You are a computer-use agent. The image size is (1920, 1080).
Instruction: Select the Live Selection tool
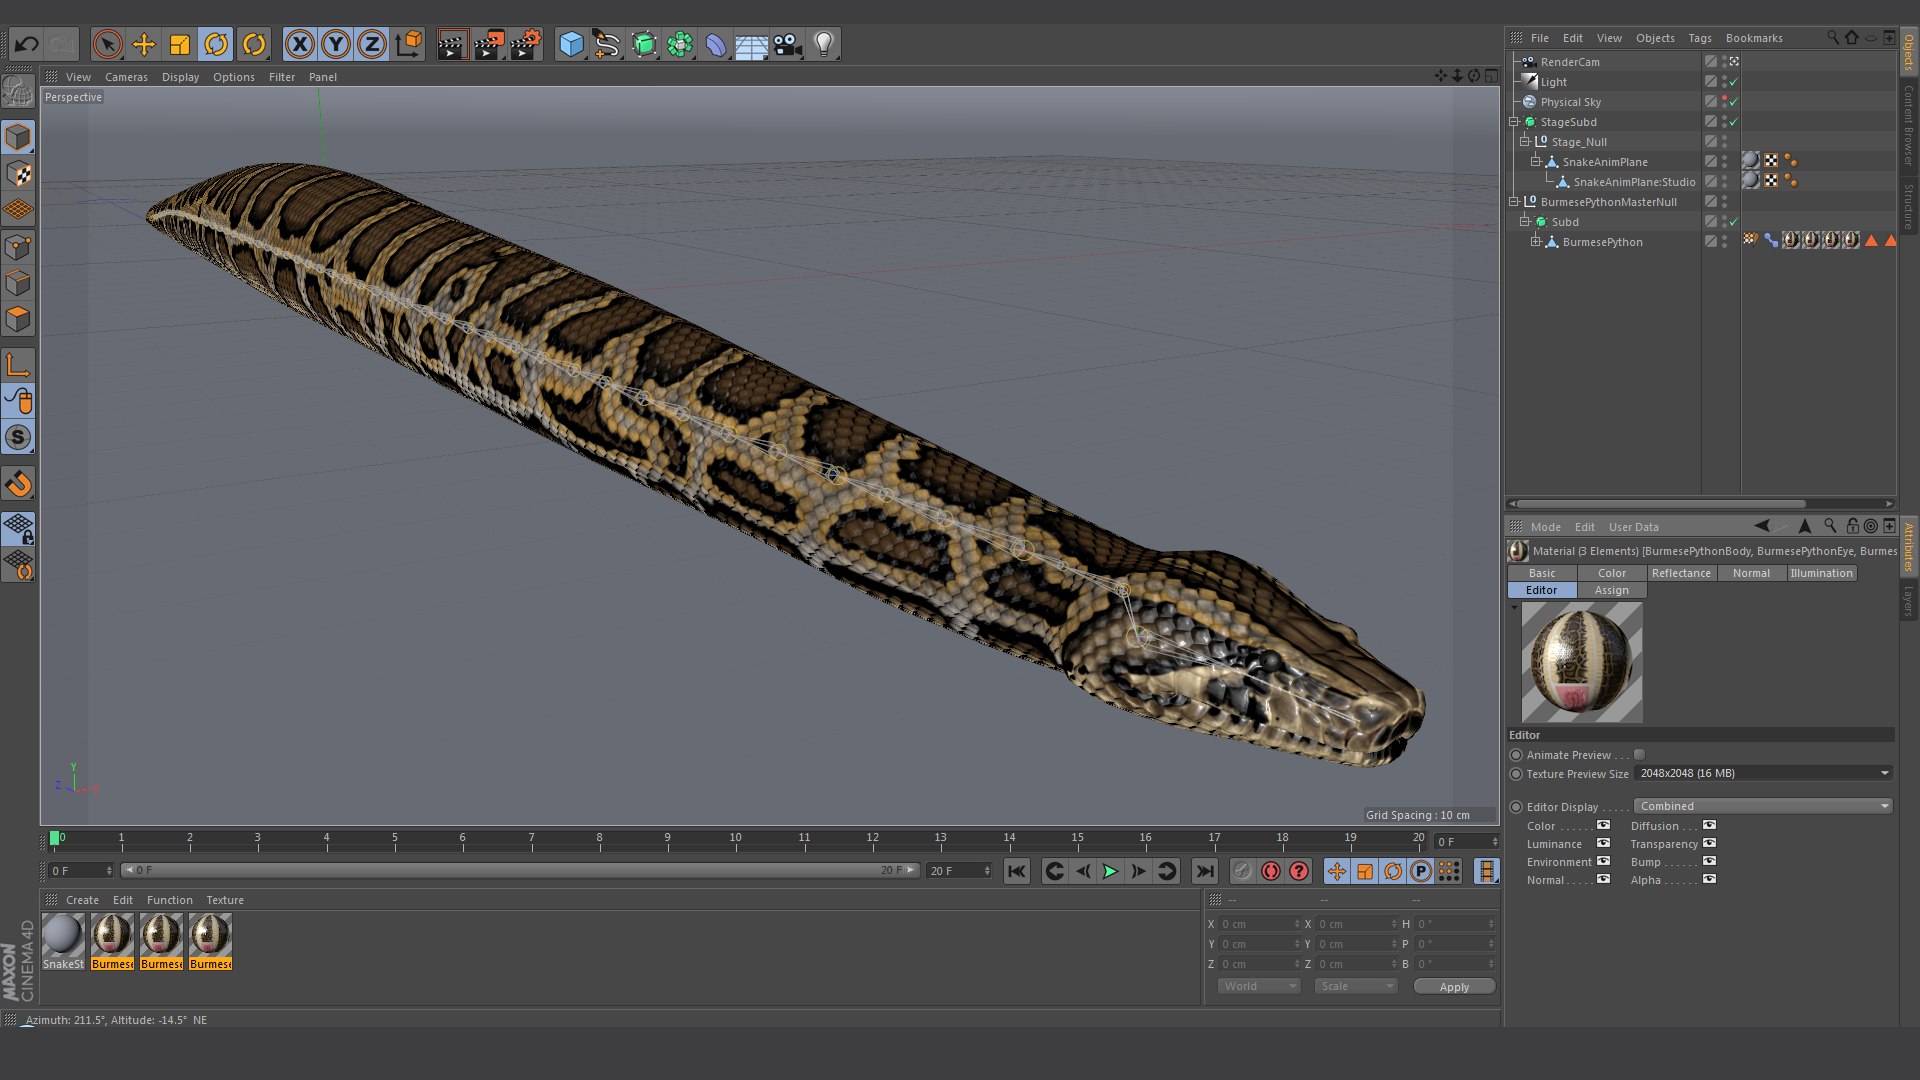(107, 44)
